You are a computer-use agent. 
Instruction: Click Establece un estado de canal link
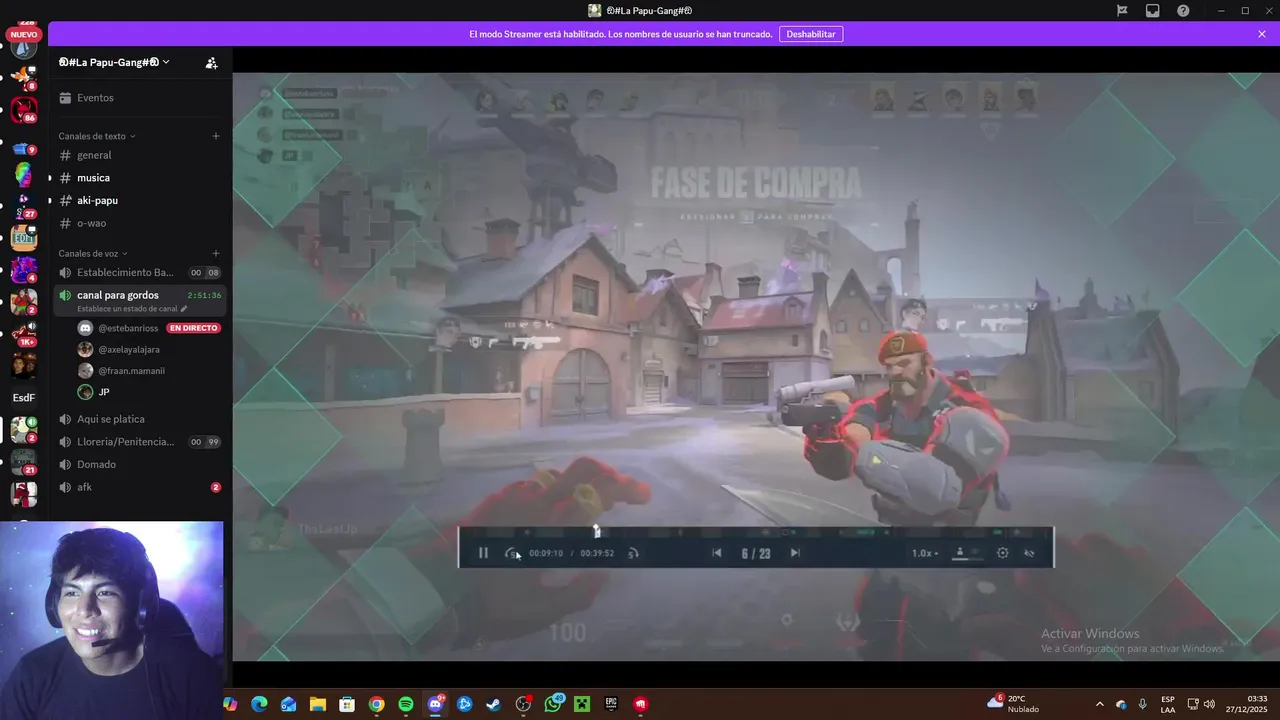tap(132, 309)
